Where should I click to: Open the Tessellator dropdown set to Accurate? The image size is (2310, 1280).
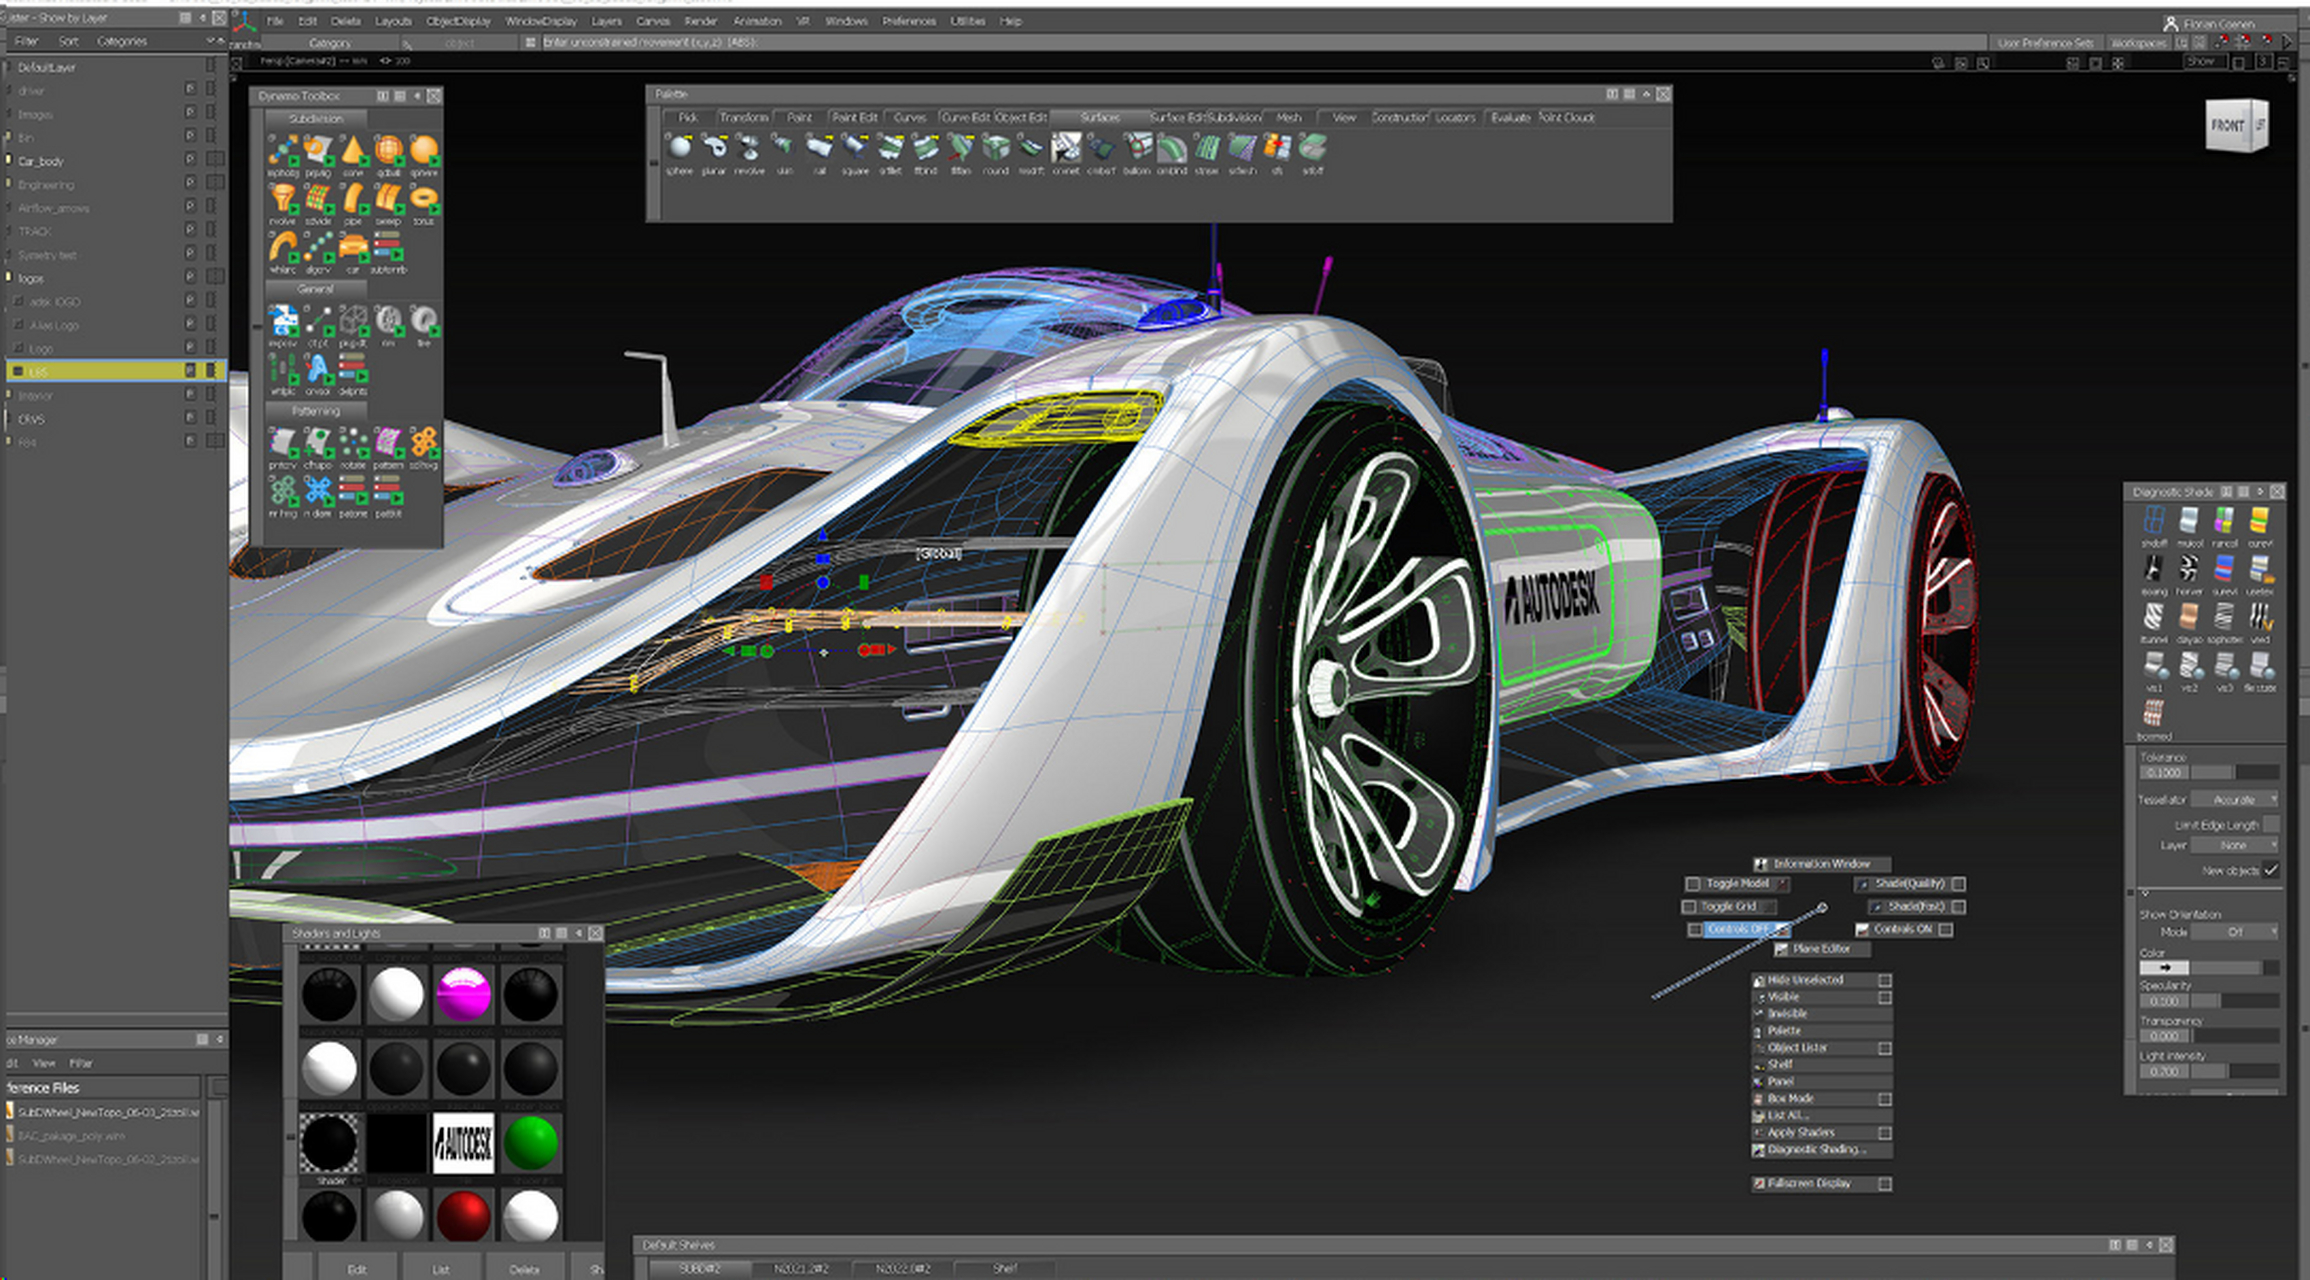(2235, 800)
